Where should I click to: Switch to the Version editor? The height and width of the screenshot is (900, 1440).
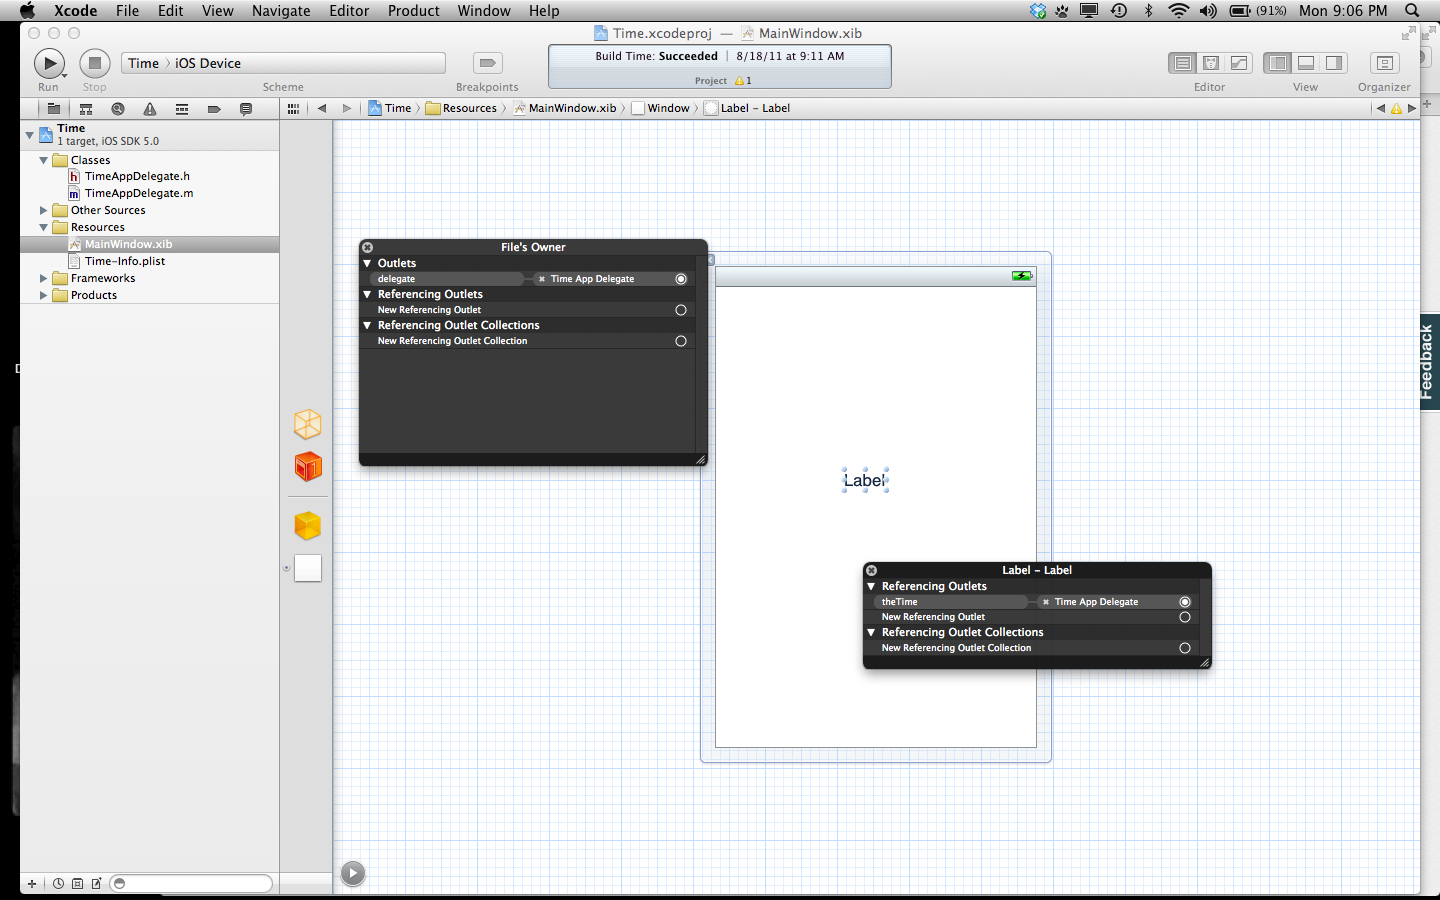[x=1238, y=63]
